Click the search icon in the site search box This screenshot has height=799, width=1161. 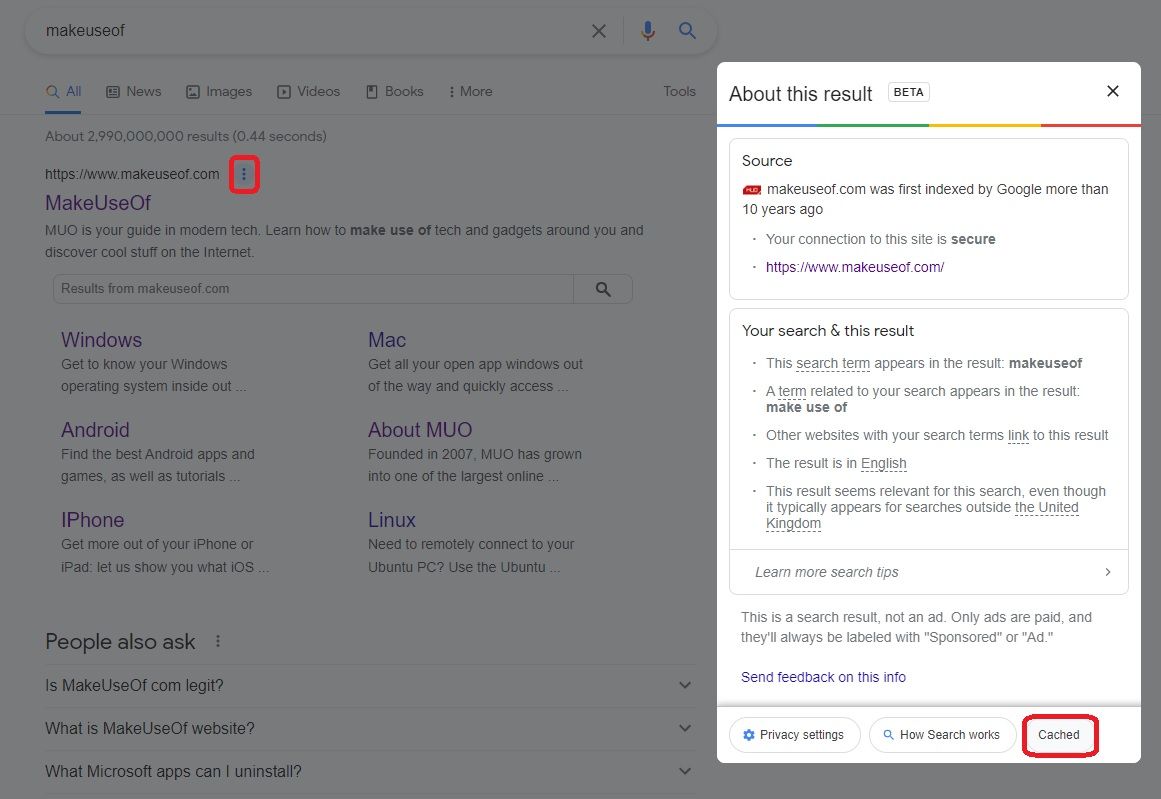click(602, 288)
